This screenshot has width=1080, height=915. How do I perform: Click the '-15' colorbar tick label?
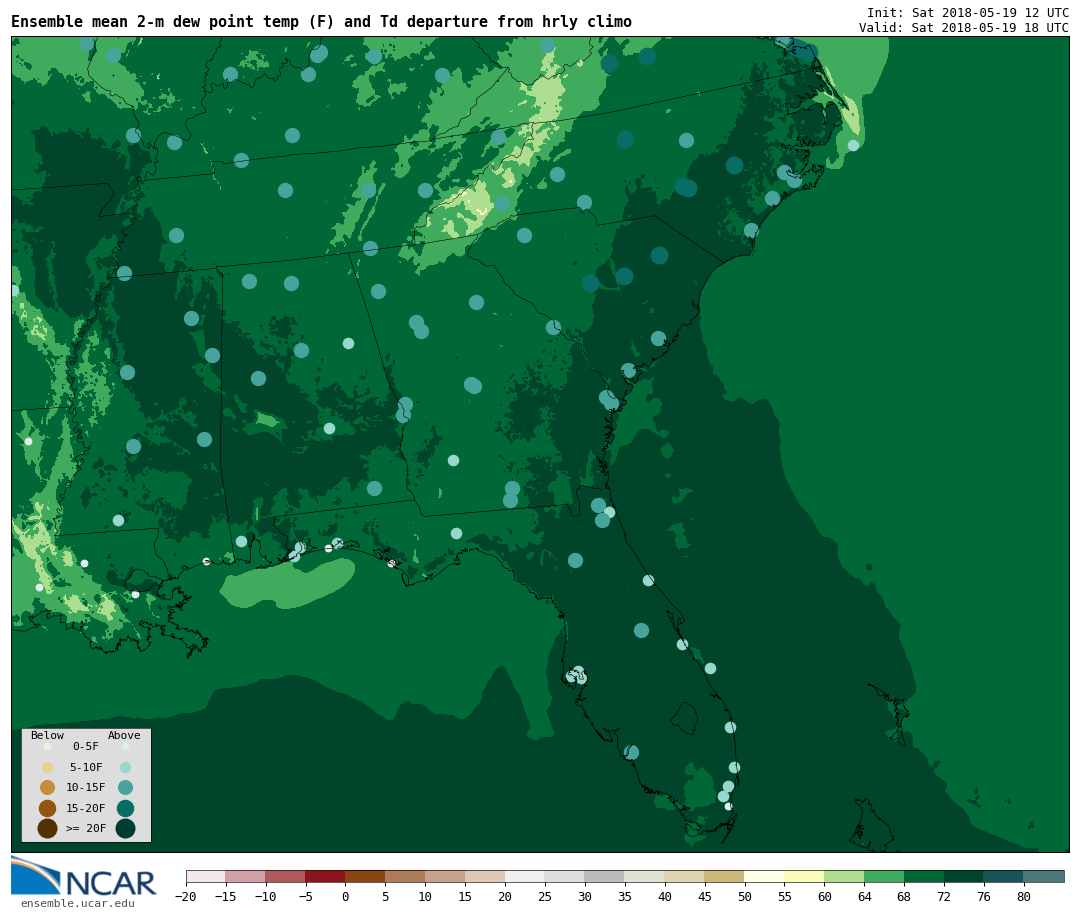click(226, 896)
